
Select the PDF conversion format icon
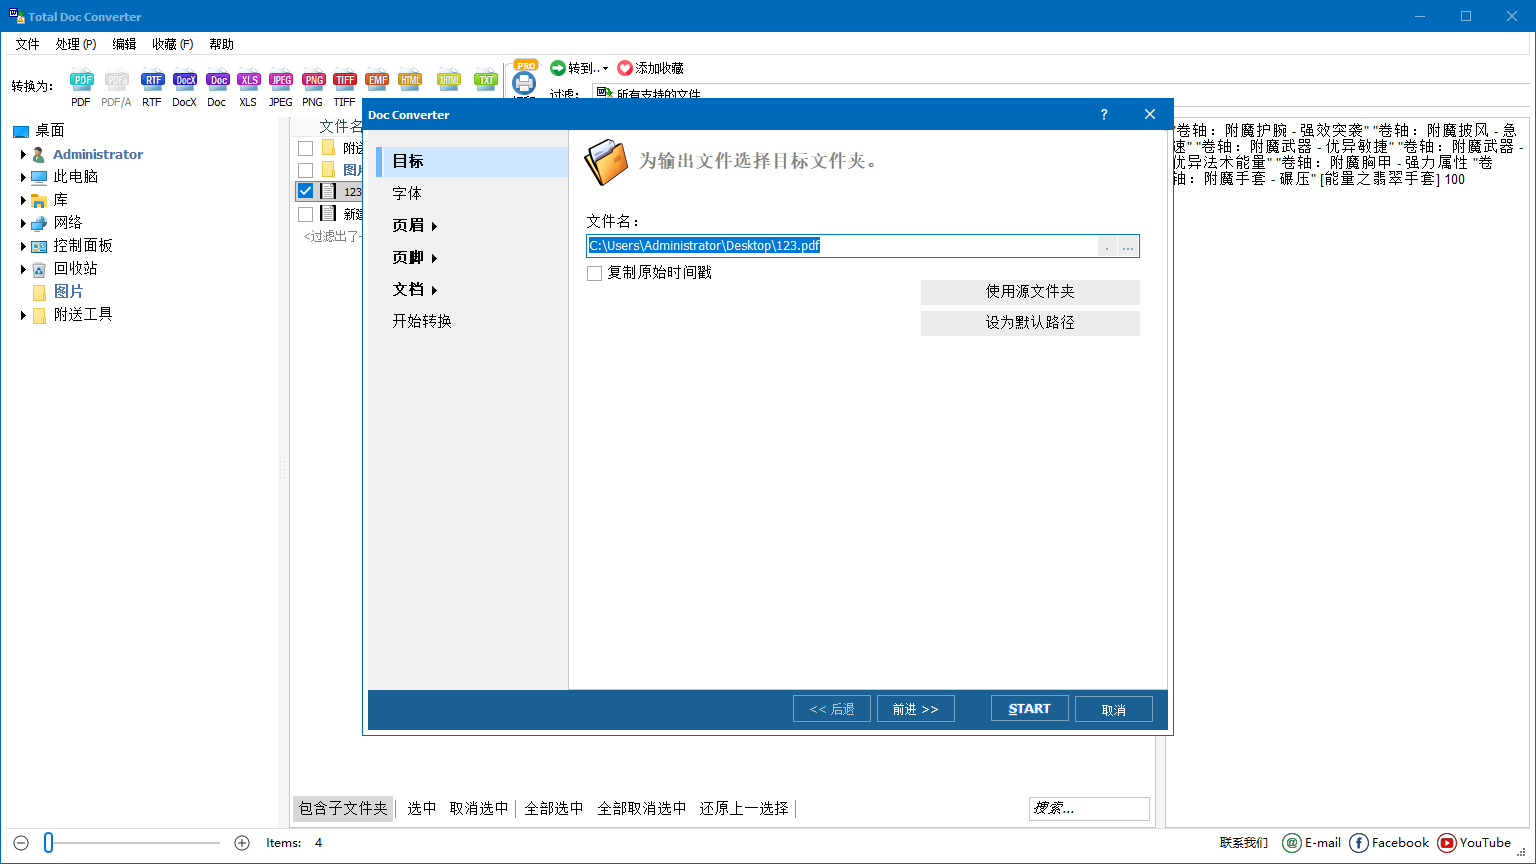[x=80, y=80]
